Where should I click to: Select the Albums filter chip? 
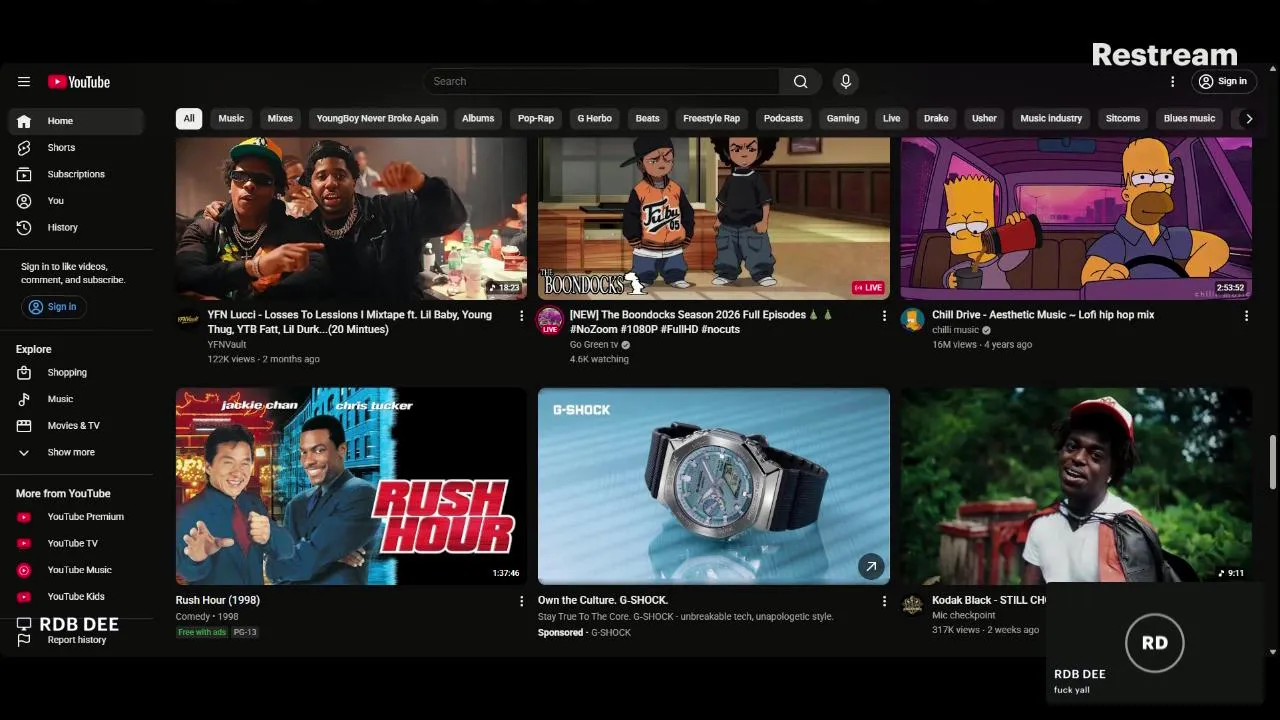478,118
